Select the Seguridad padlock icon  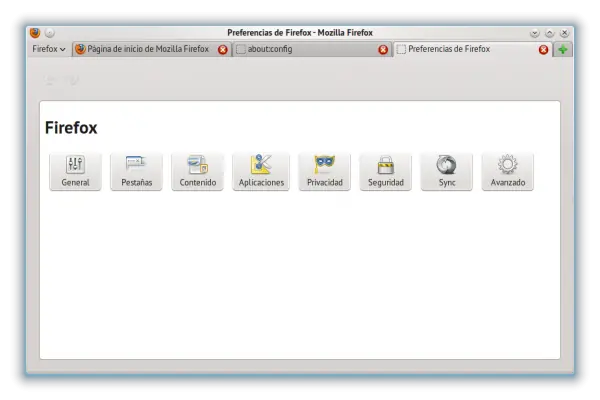[x=385, y=171]
